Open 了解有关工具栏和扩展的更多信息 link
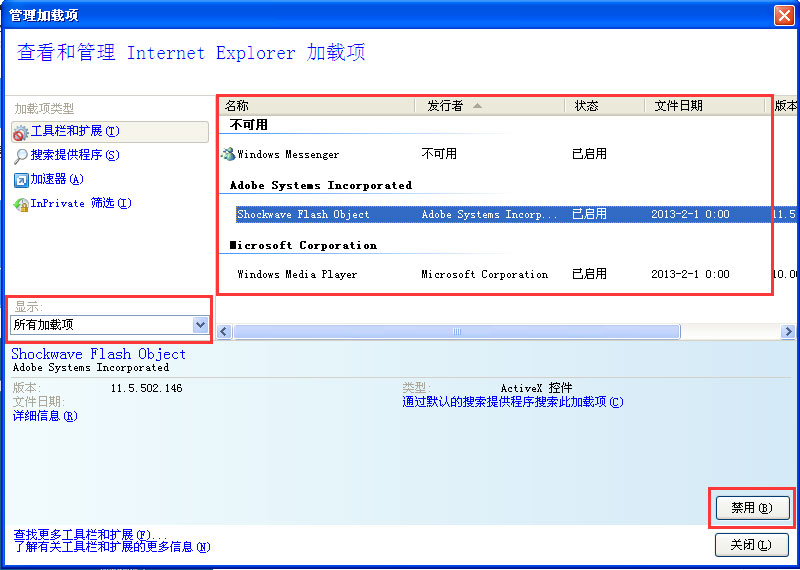Viewport: 800px width, 570px height. coord(112,547)
